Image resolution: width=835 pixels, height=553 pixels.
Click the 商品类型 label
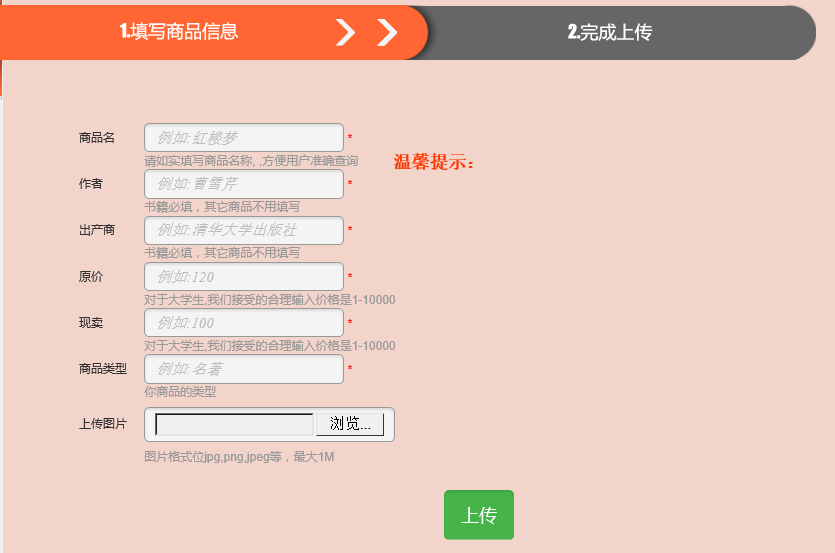(103, 369)
